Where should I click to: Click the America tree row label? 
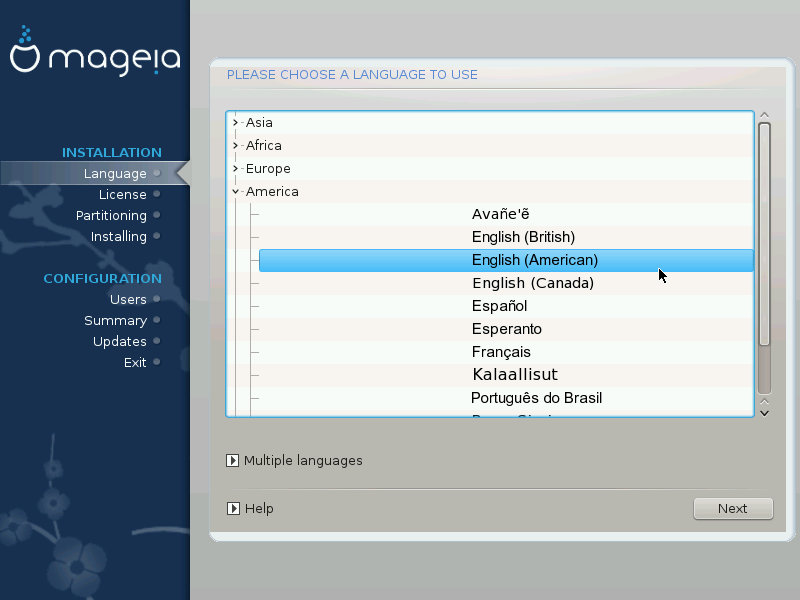[272, 192]
